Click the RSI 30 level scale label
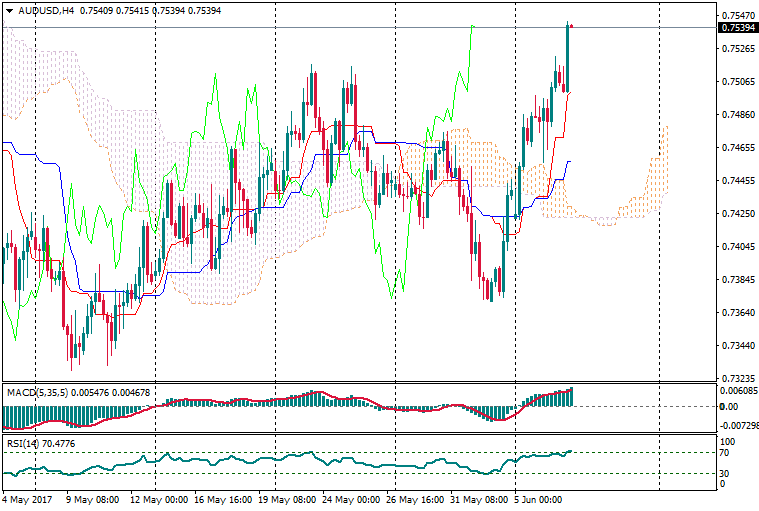The width and height of the screenshot is (759, 511). point(727,474)
